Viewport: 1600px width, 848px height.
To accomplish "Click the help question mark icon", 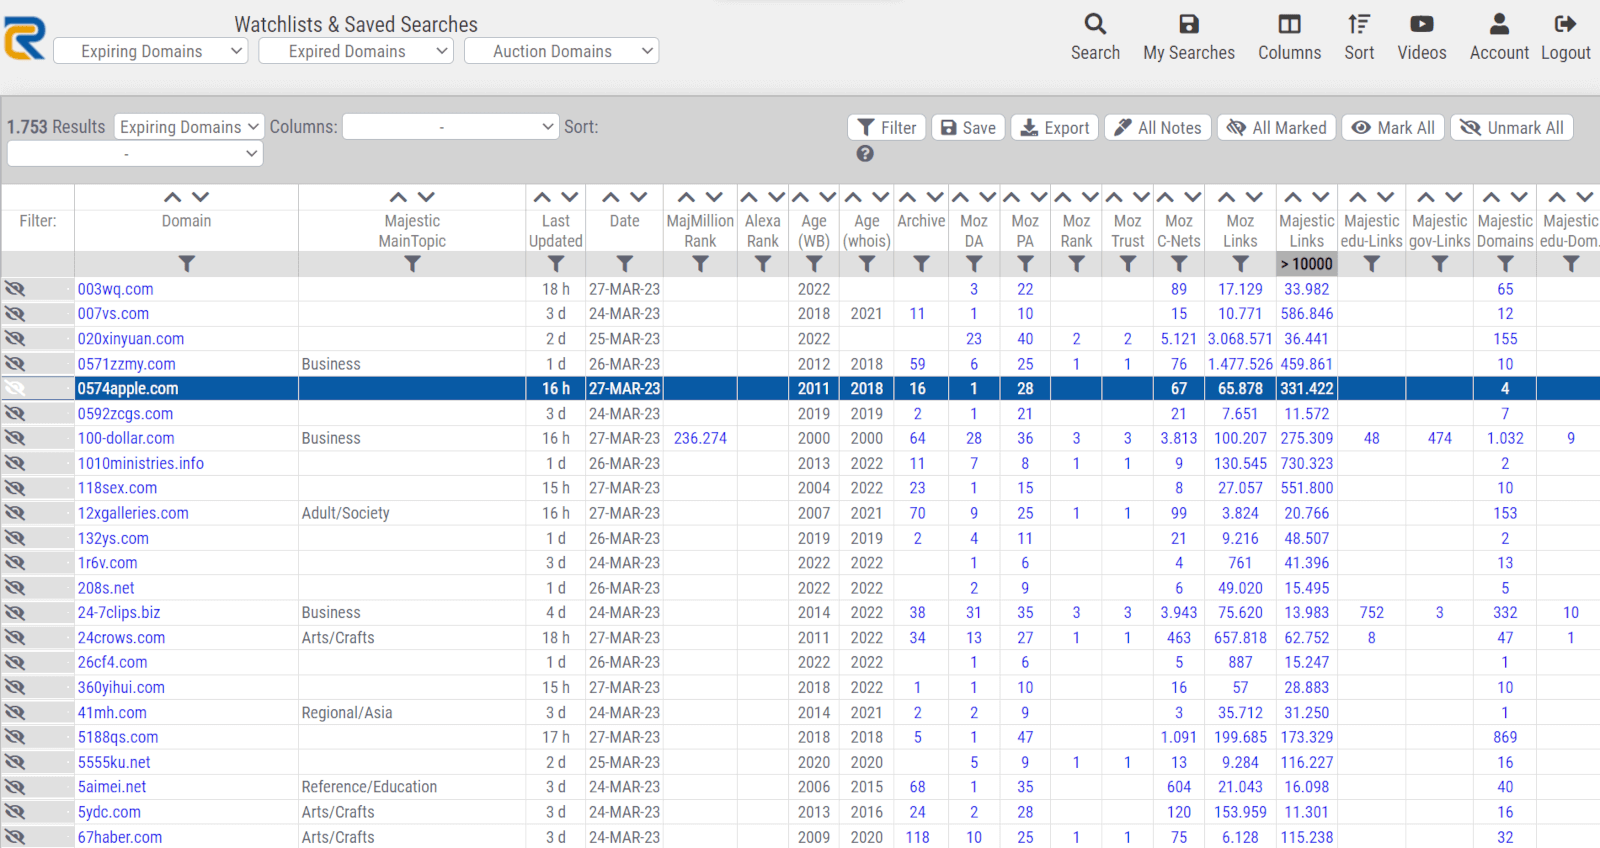I will click(865, 154).
